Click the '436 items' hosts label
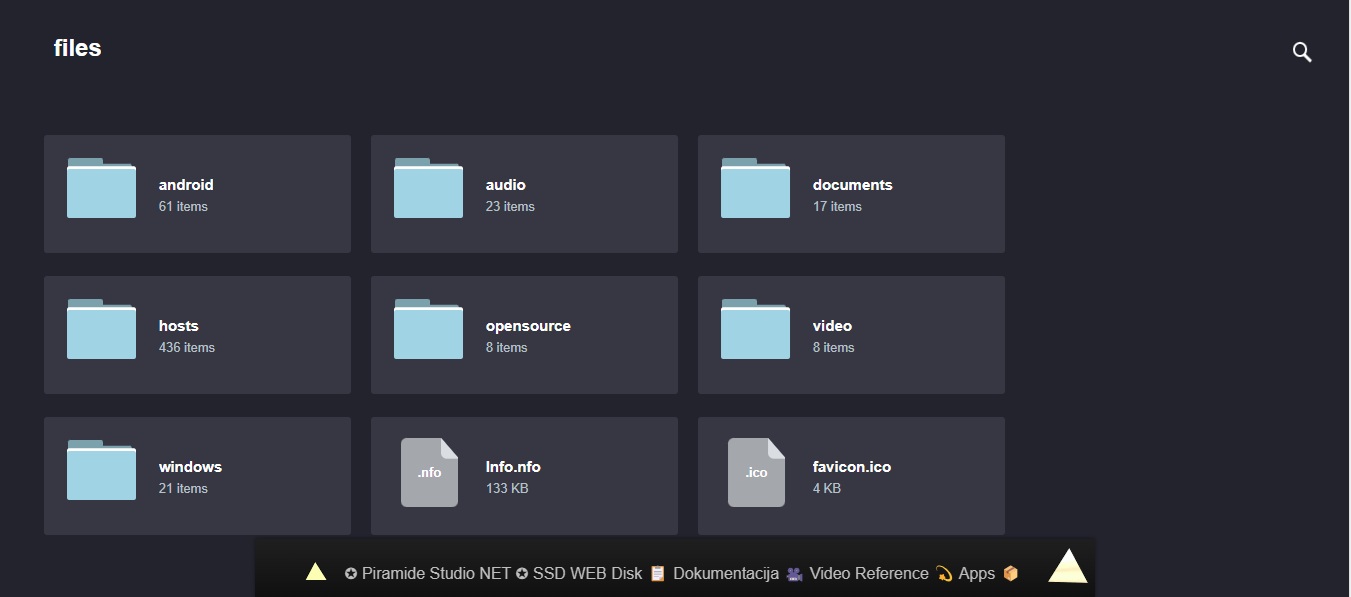Image resolution: width=1351 pixels, height=597 pixels. point(186,347)
